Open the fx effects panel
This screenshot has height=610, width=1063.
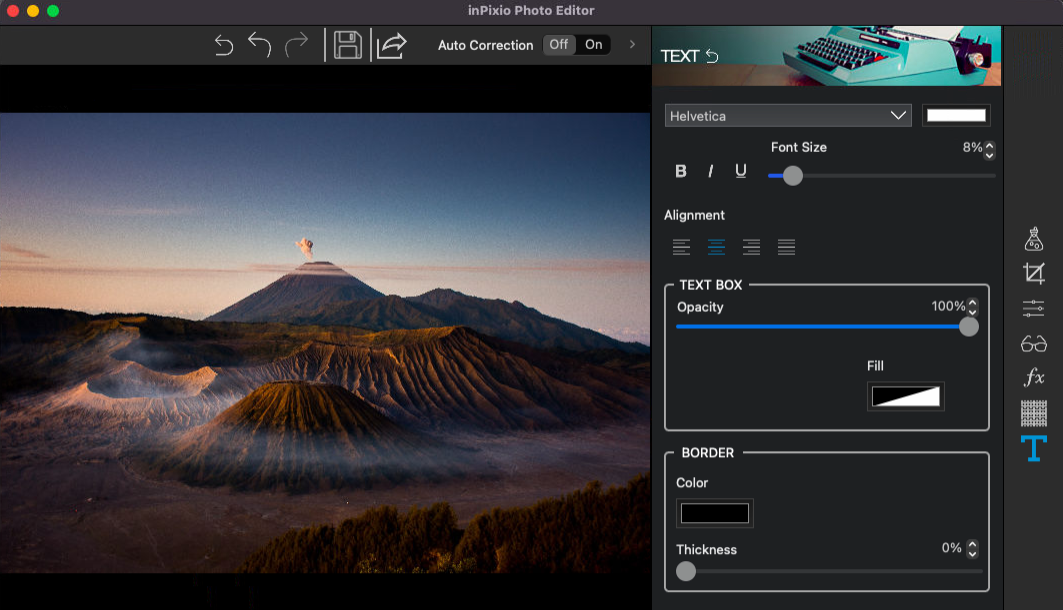coord(1034,377)
